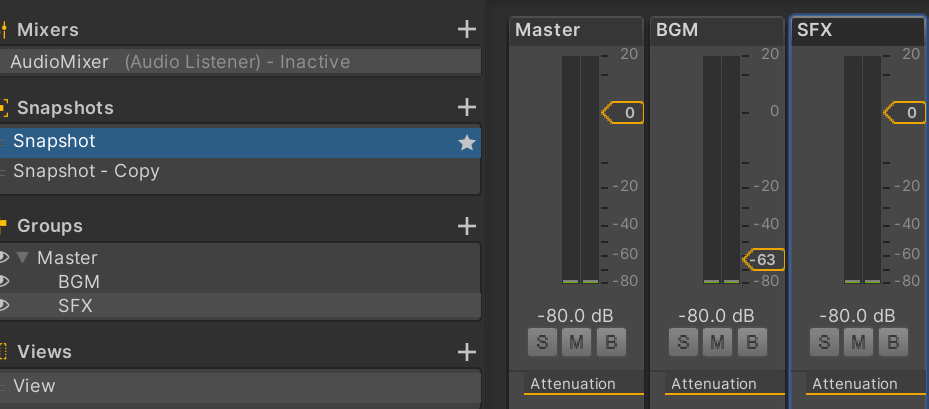929x409 pixels.
Task: Select the Attenuation effect on Master
Action: point(573,384)
